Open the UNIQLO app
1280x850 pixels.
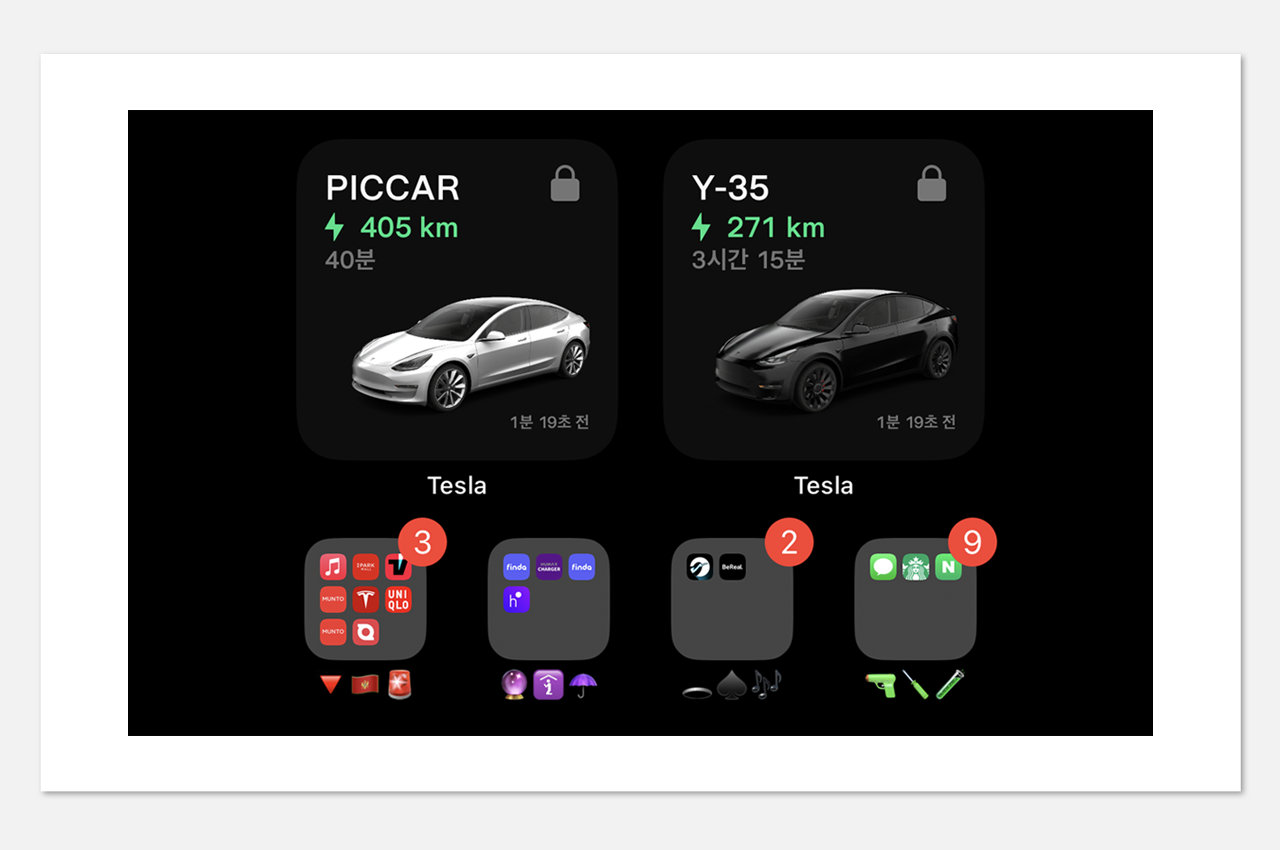pyautogui.click(x=398, y=599)
